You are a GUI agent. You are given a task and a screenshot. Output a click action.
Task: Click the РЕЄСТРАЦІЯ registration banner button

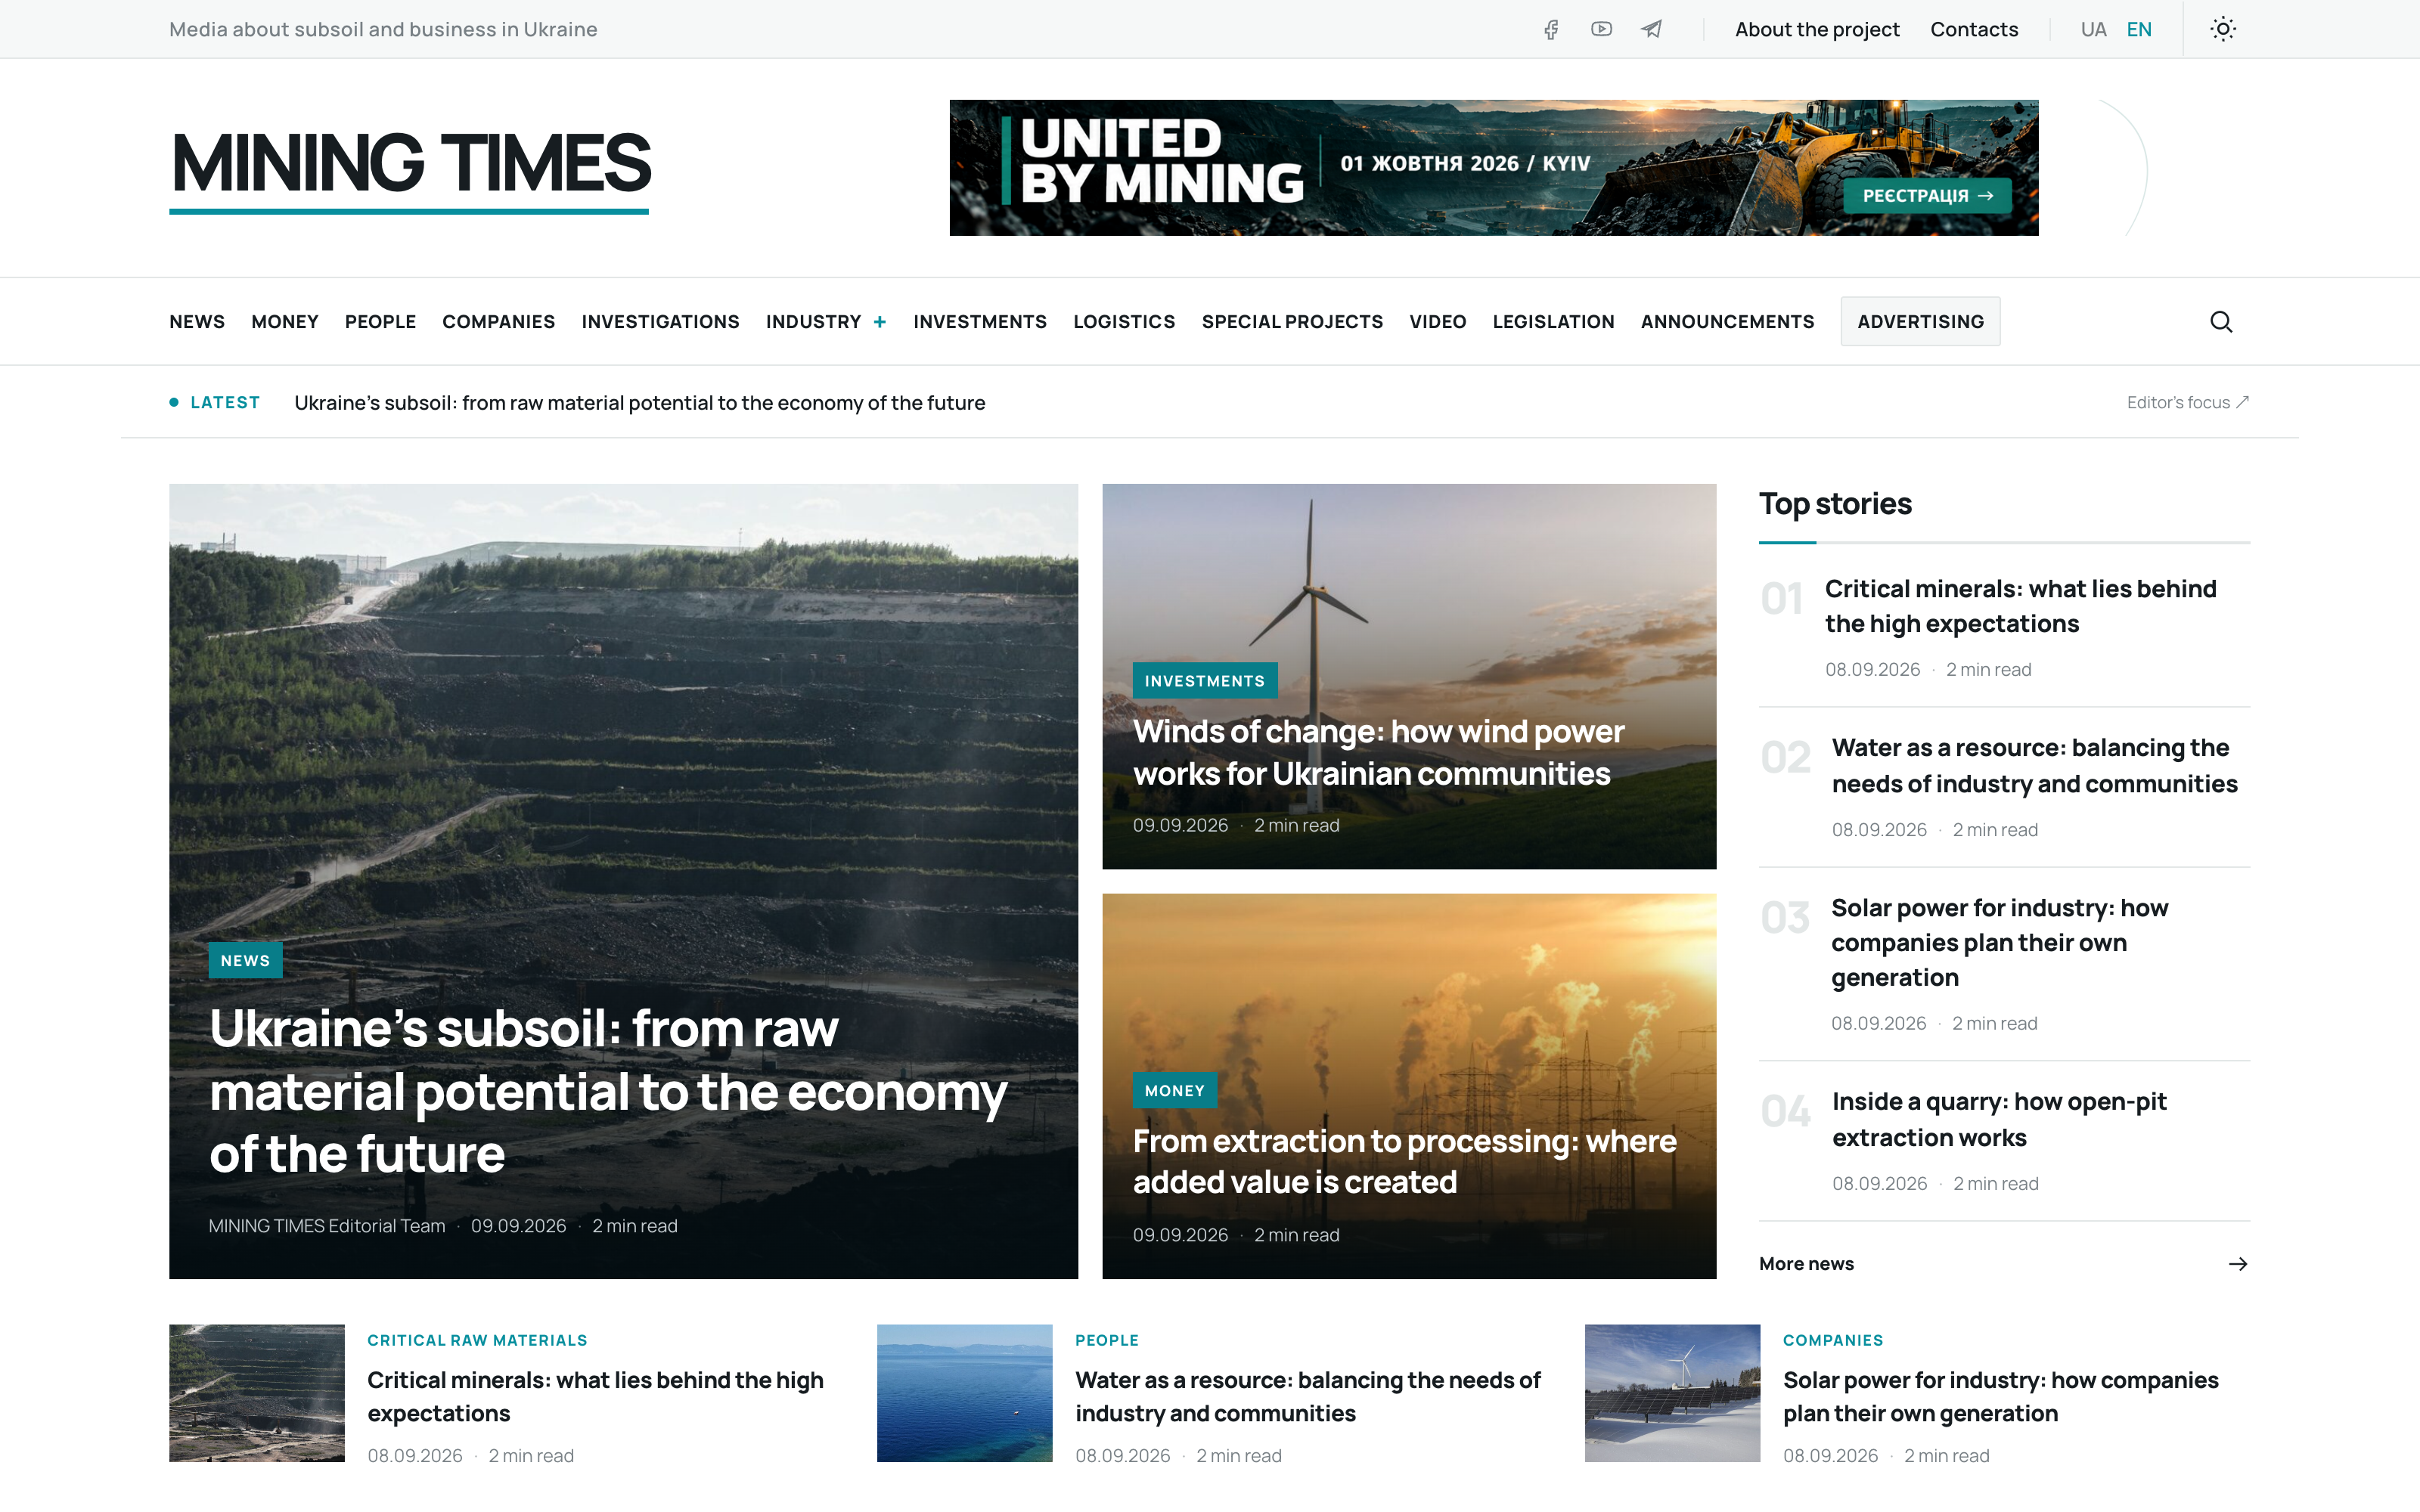(x=1928, y=196)
